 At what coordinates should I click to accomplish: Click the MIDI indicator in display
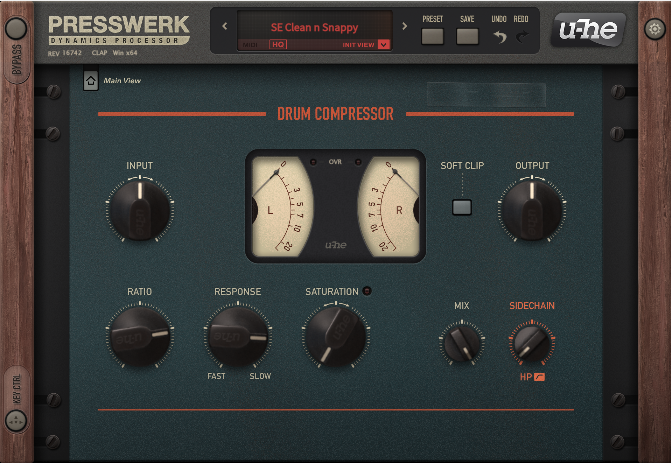pyautogui.click(x=250, y=45)
